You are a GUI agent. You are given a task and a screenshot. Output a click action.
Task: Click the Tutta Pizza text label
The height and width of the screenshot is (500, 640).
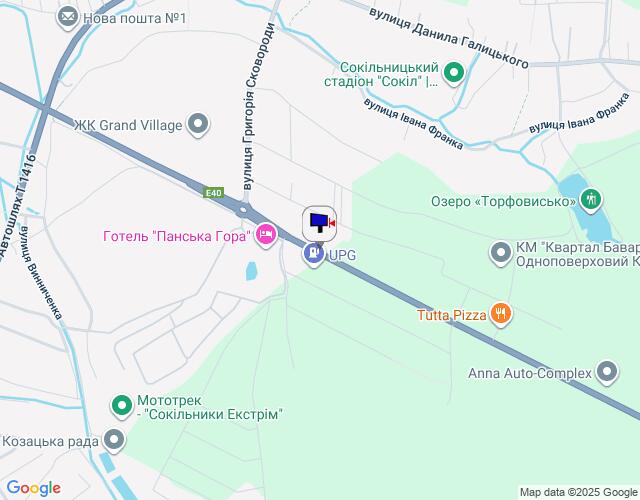pos(451,315)
